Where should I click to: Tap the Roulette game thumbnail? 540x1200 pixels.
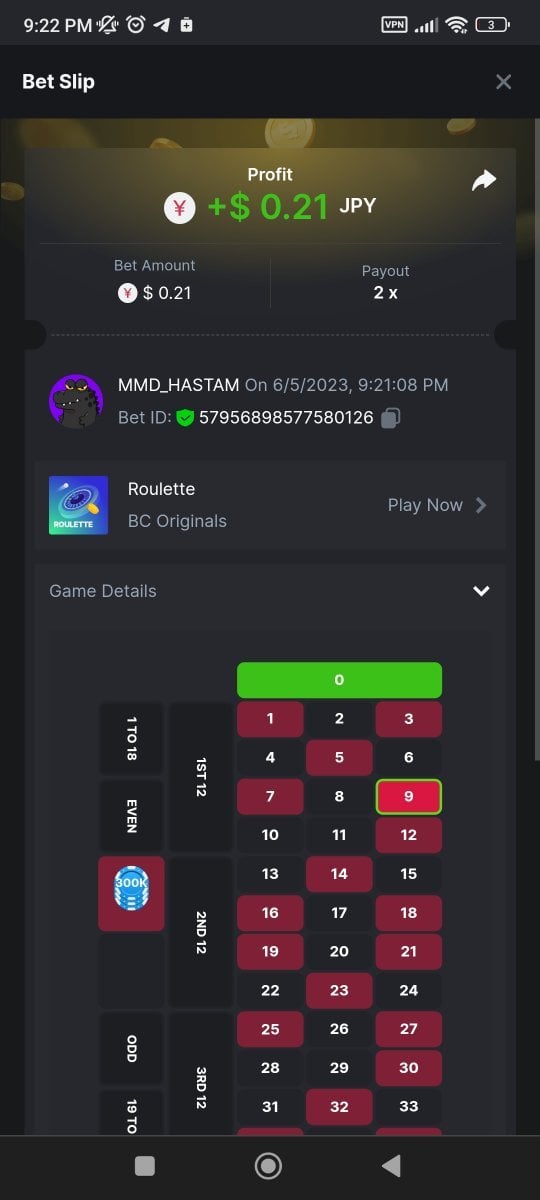tap(78, 505)
